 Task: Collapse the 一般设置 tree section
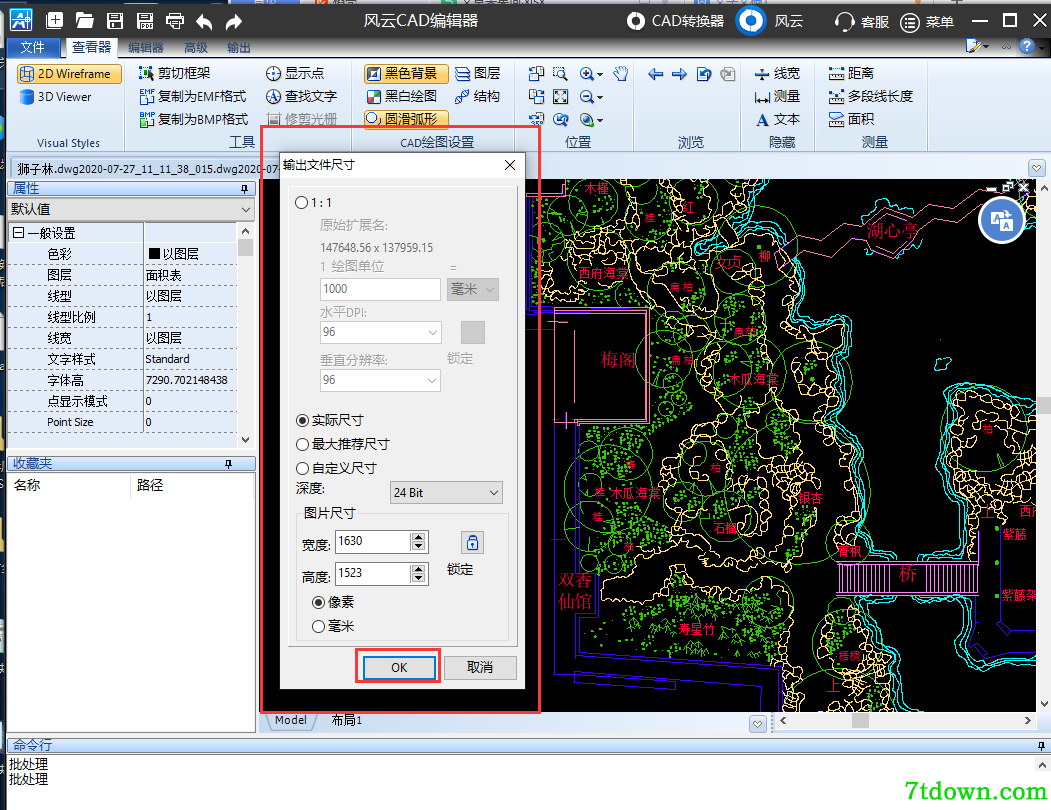(x=18, y=233)
